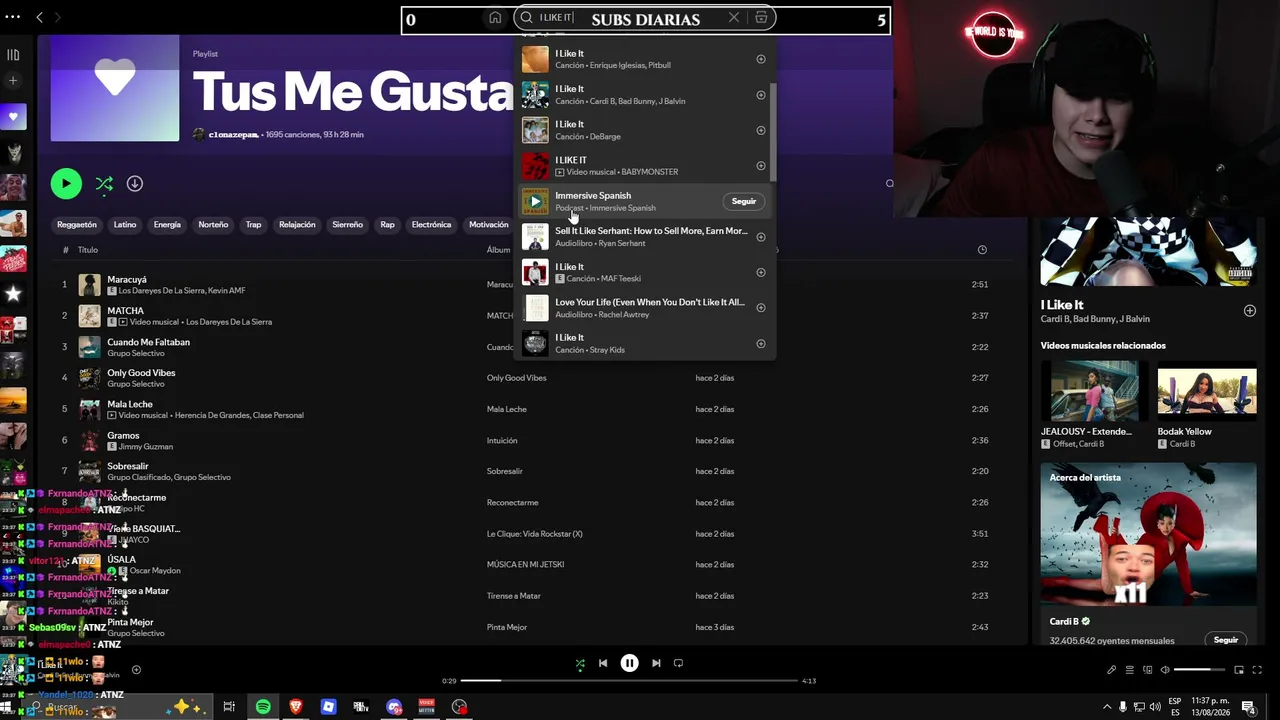Image resolution: width=1280 pixels, height=720 pixels.
Task: Click the duration clock column header
Action: click(x=982, y=250)
